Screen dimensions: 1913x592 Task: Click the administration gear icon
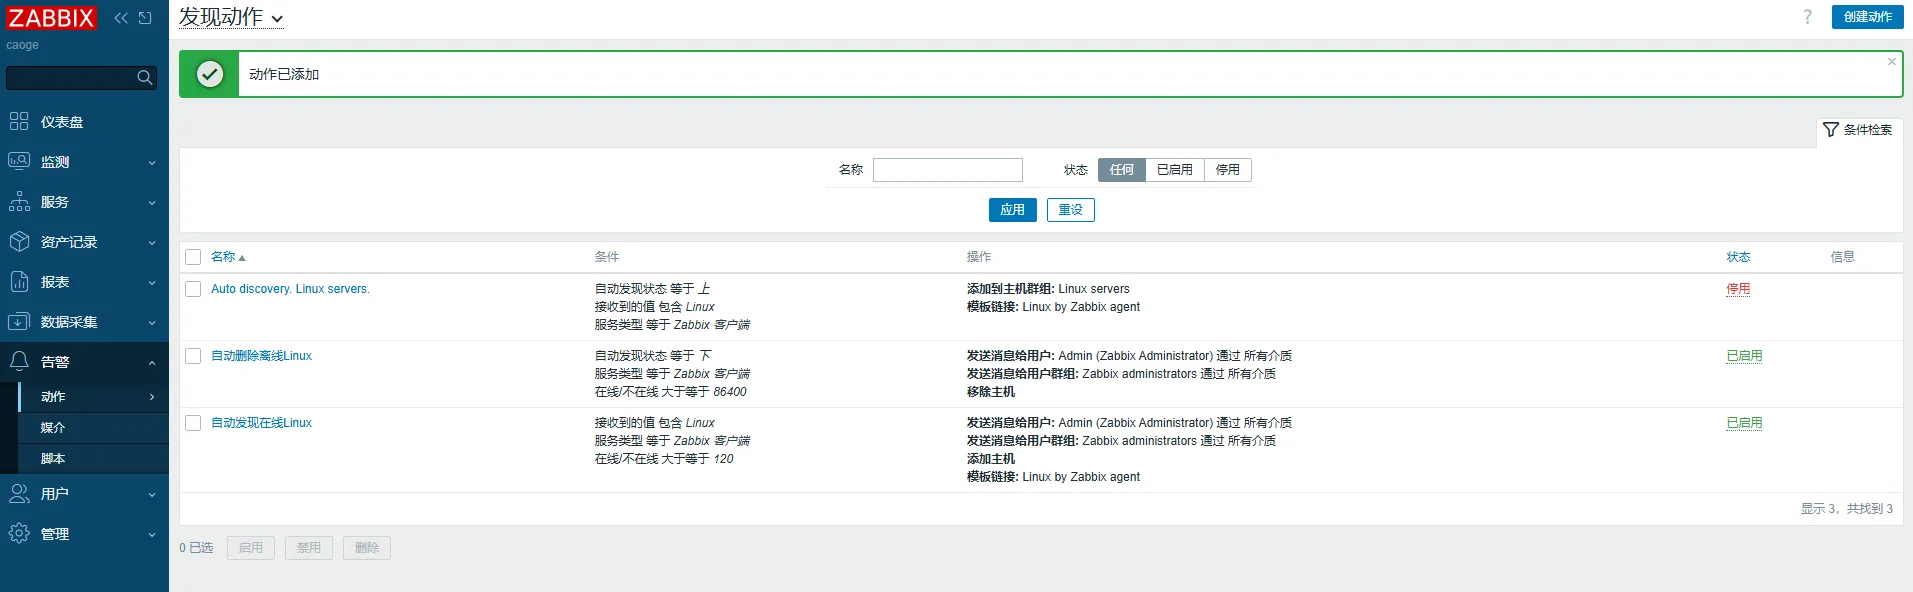[19, 533]
